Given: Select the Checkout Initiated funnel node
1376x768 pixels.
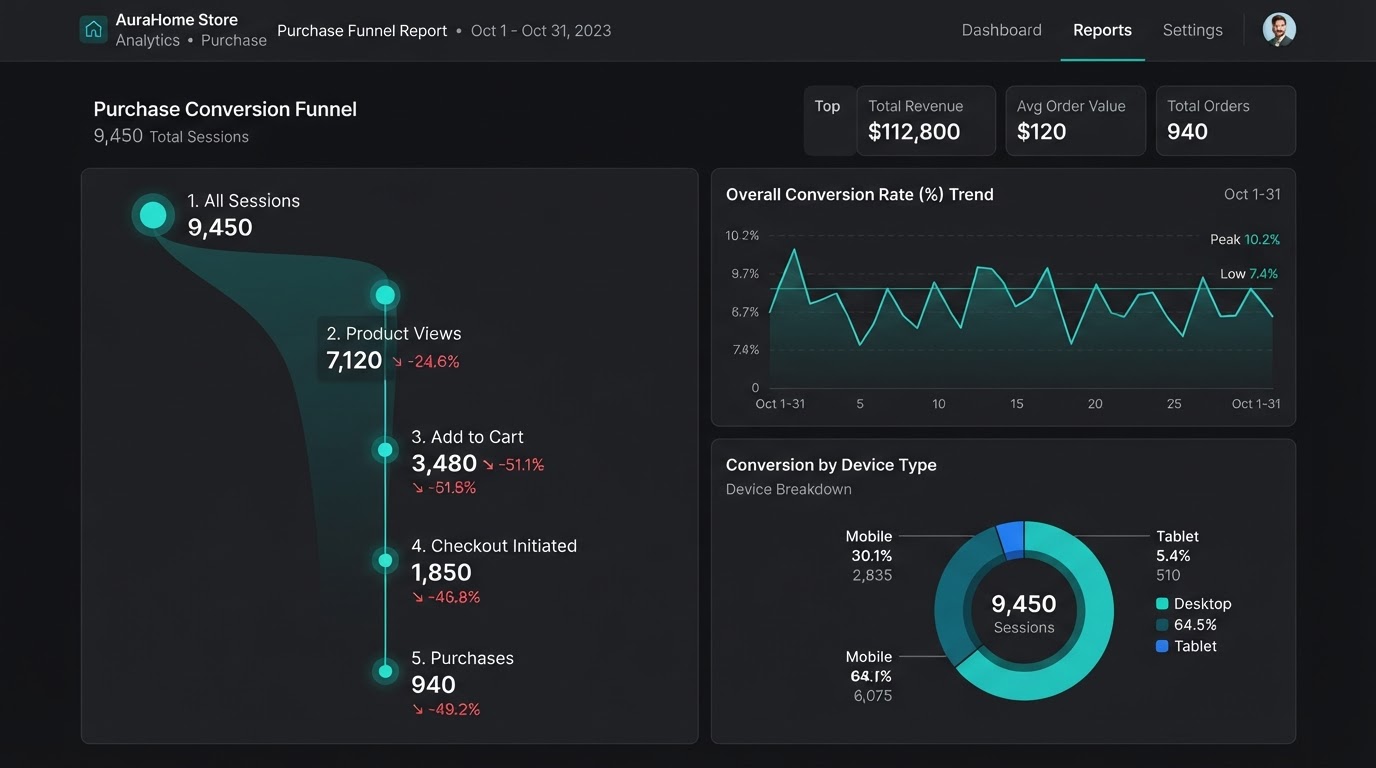Looking at the screenshot, I should [x=385, y=560].
